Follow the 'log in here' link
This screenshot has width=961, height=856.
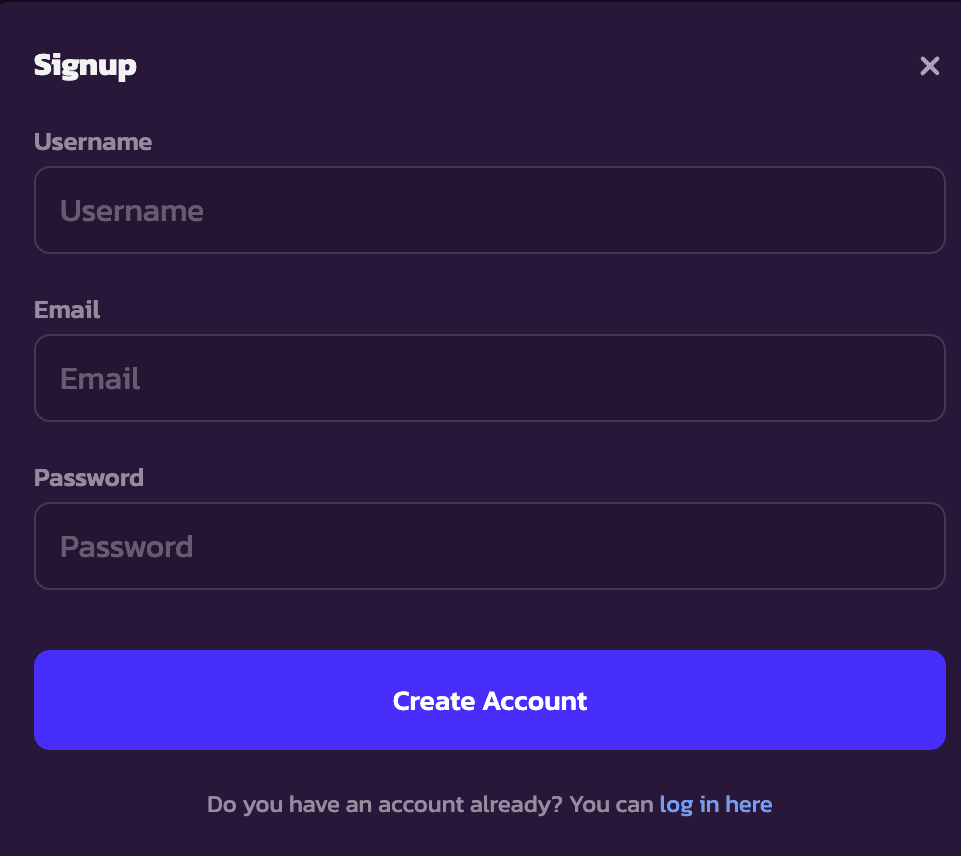click(x=715, y=804)
